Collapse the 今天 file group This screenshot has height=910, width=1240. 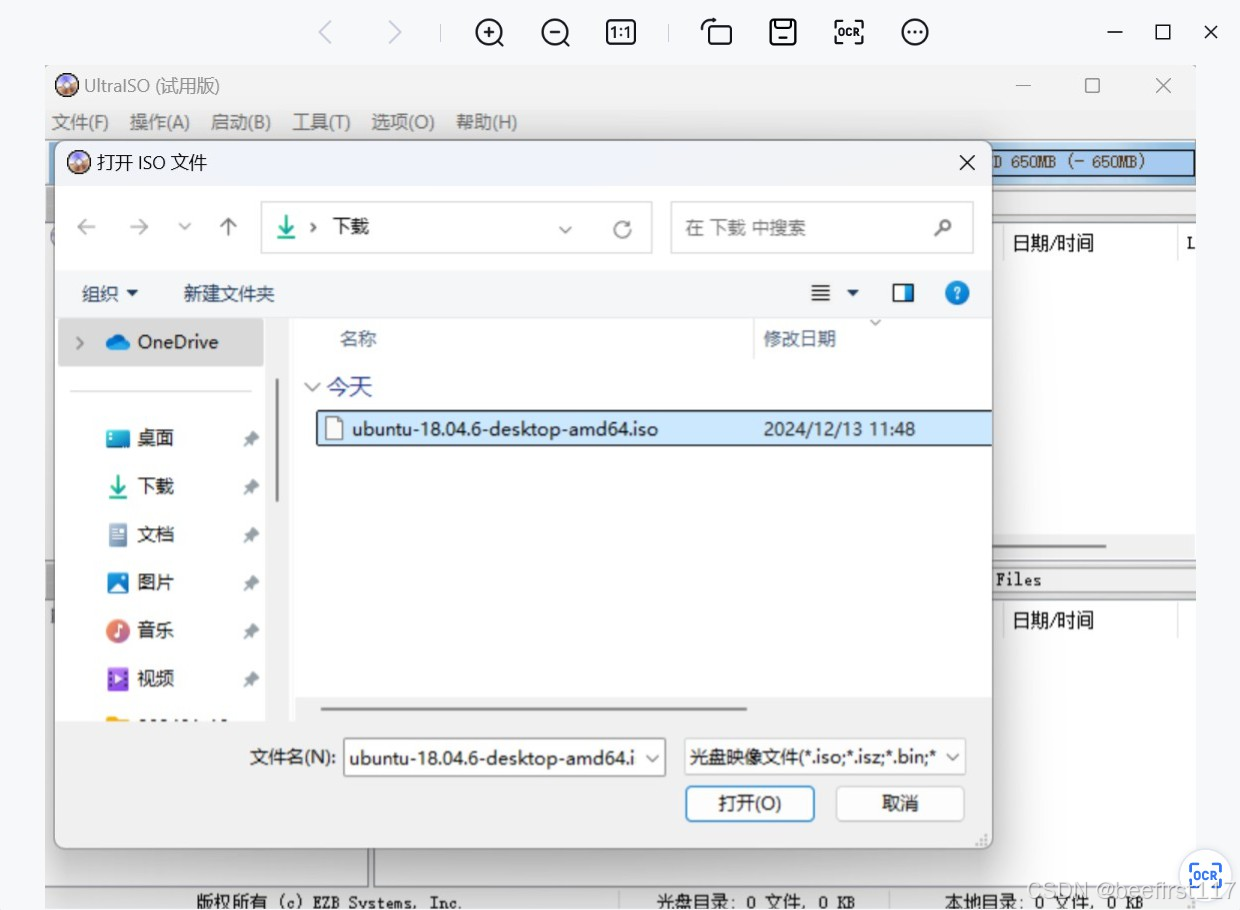(312, 387)
